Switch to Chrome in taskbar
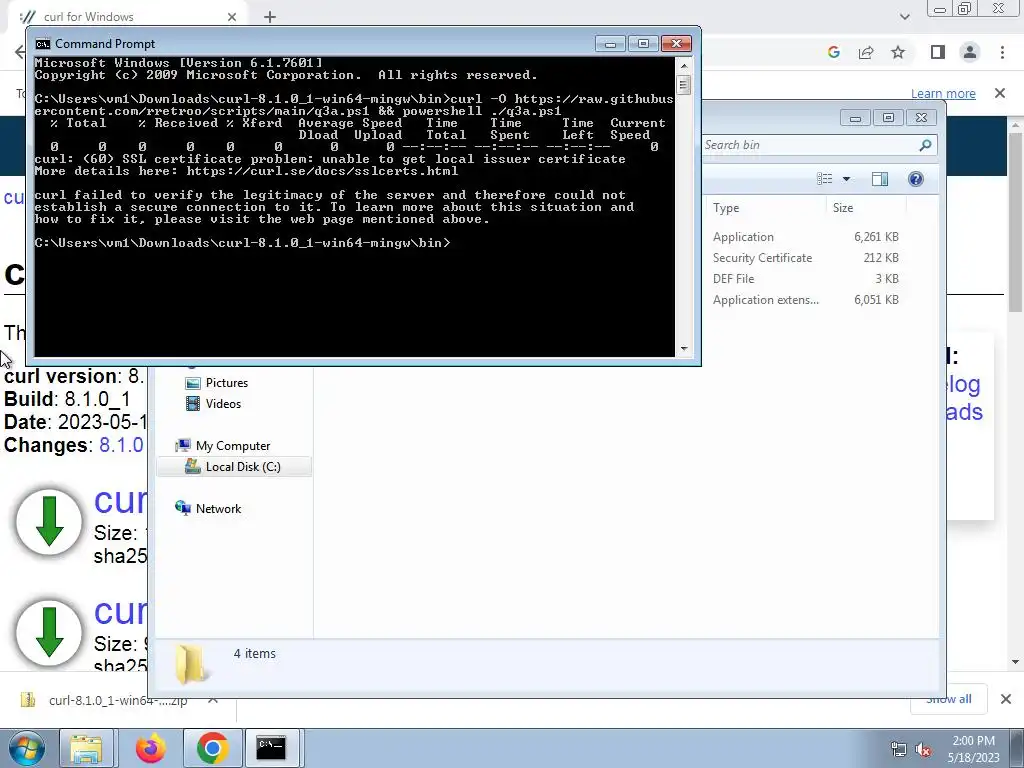Screen dimensions: 1024x768 212,748
